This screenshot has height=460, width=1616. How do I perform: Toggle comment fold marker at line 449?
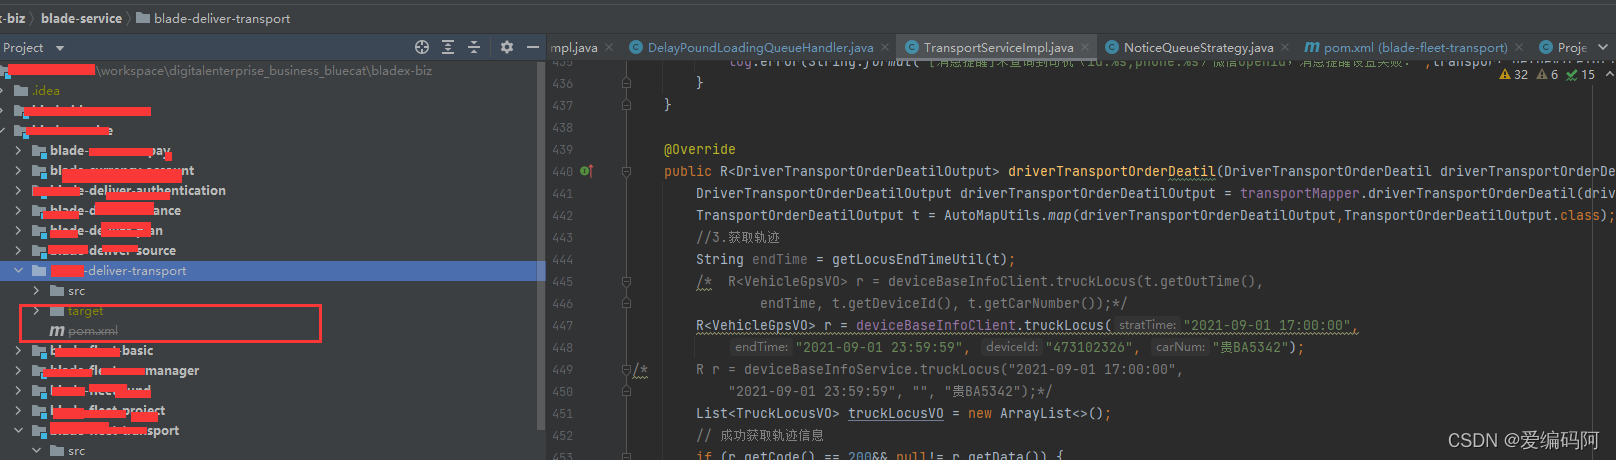(x=626, y=369)
